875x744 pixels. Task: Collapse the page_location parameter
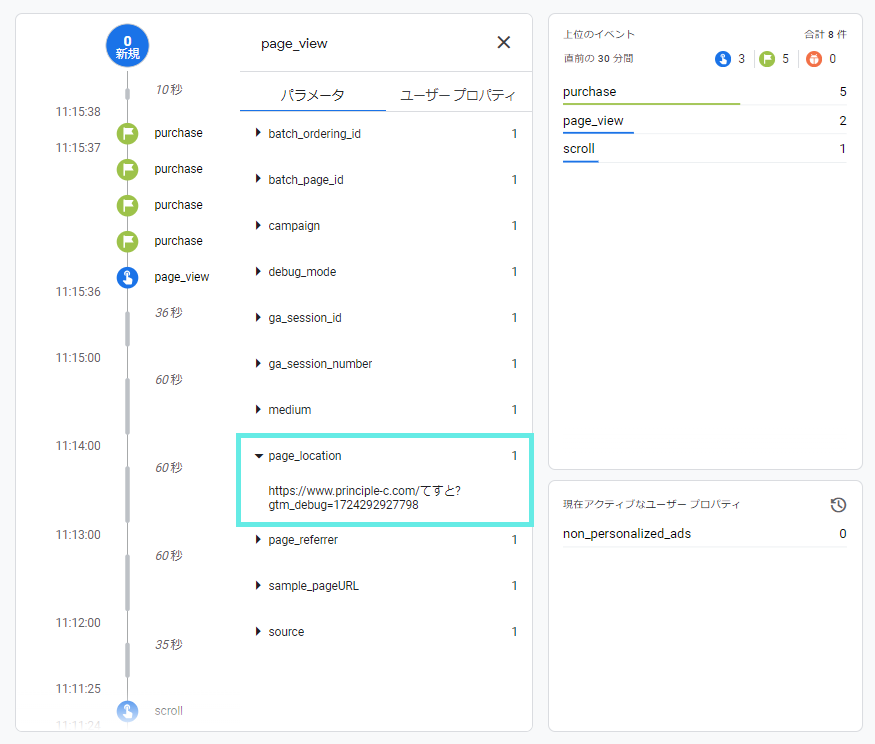click(304, 456)
